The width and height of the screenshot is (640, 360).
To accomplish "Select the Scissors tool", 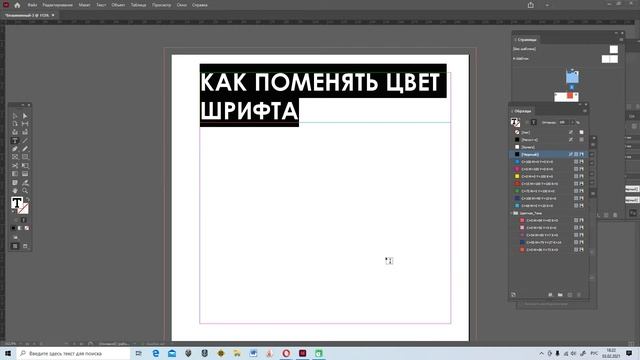I will click(x=15, y=166).
